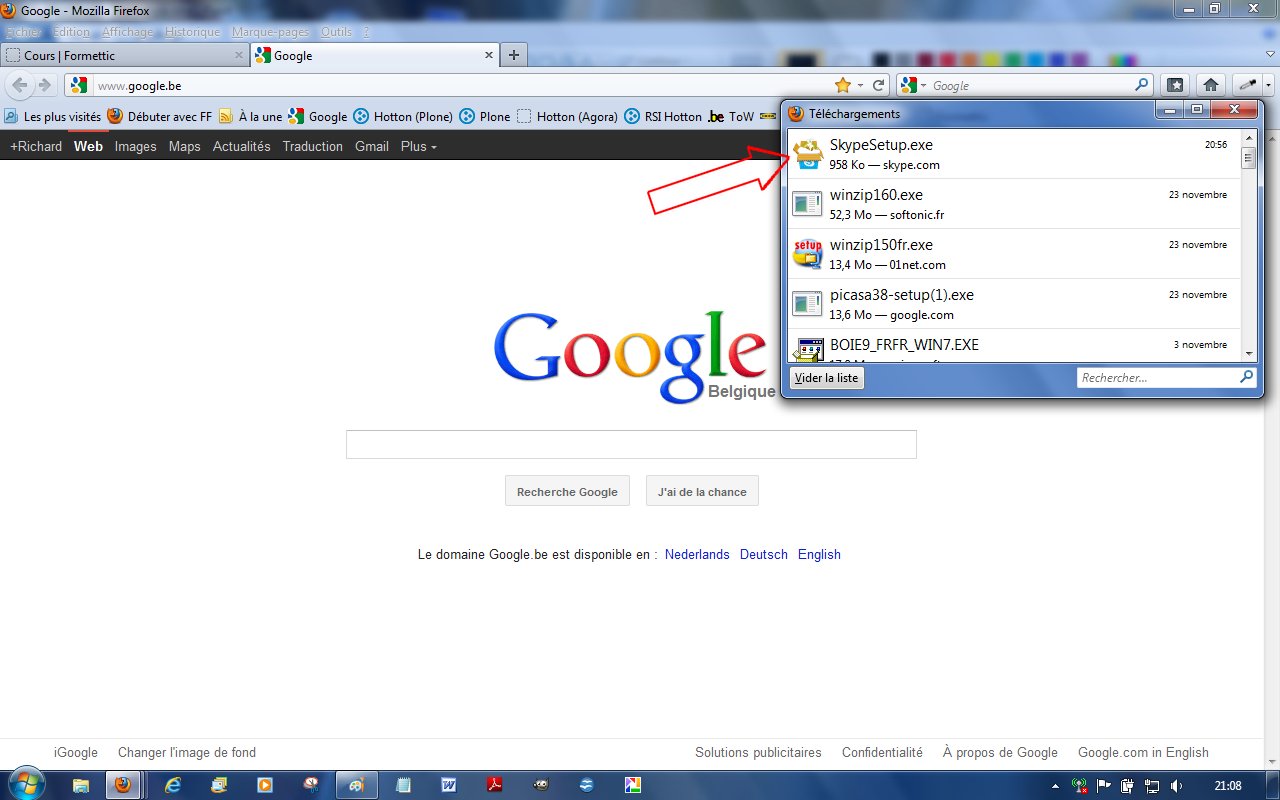Open Images in the Google bar
The height and width of the screenshot is (800, 1280).
point(135,146)
